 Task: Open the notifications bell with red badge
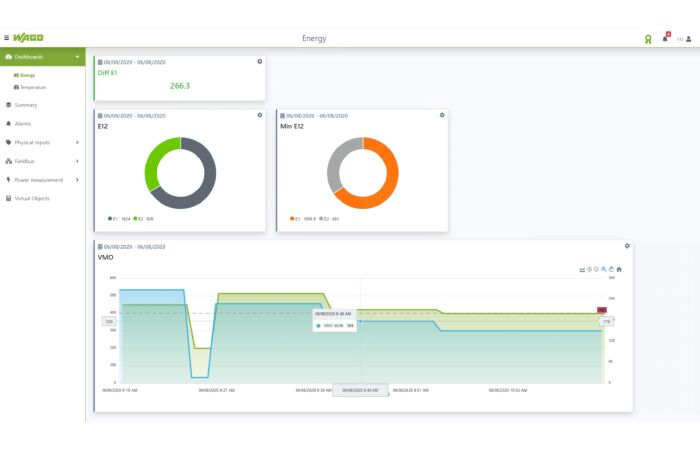pos(666,38)
